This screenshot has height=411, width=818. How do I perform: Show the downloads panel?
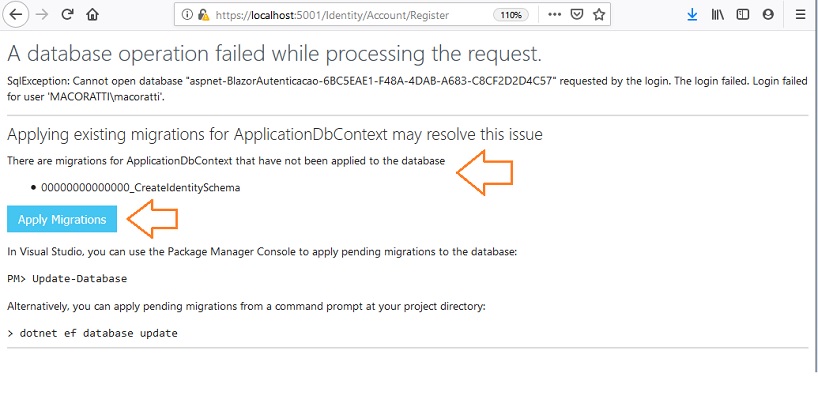(x=692, y=15)
